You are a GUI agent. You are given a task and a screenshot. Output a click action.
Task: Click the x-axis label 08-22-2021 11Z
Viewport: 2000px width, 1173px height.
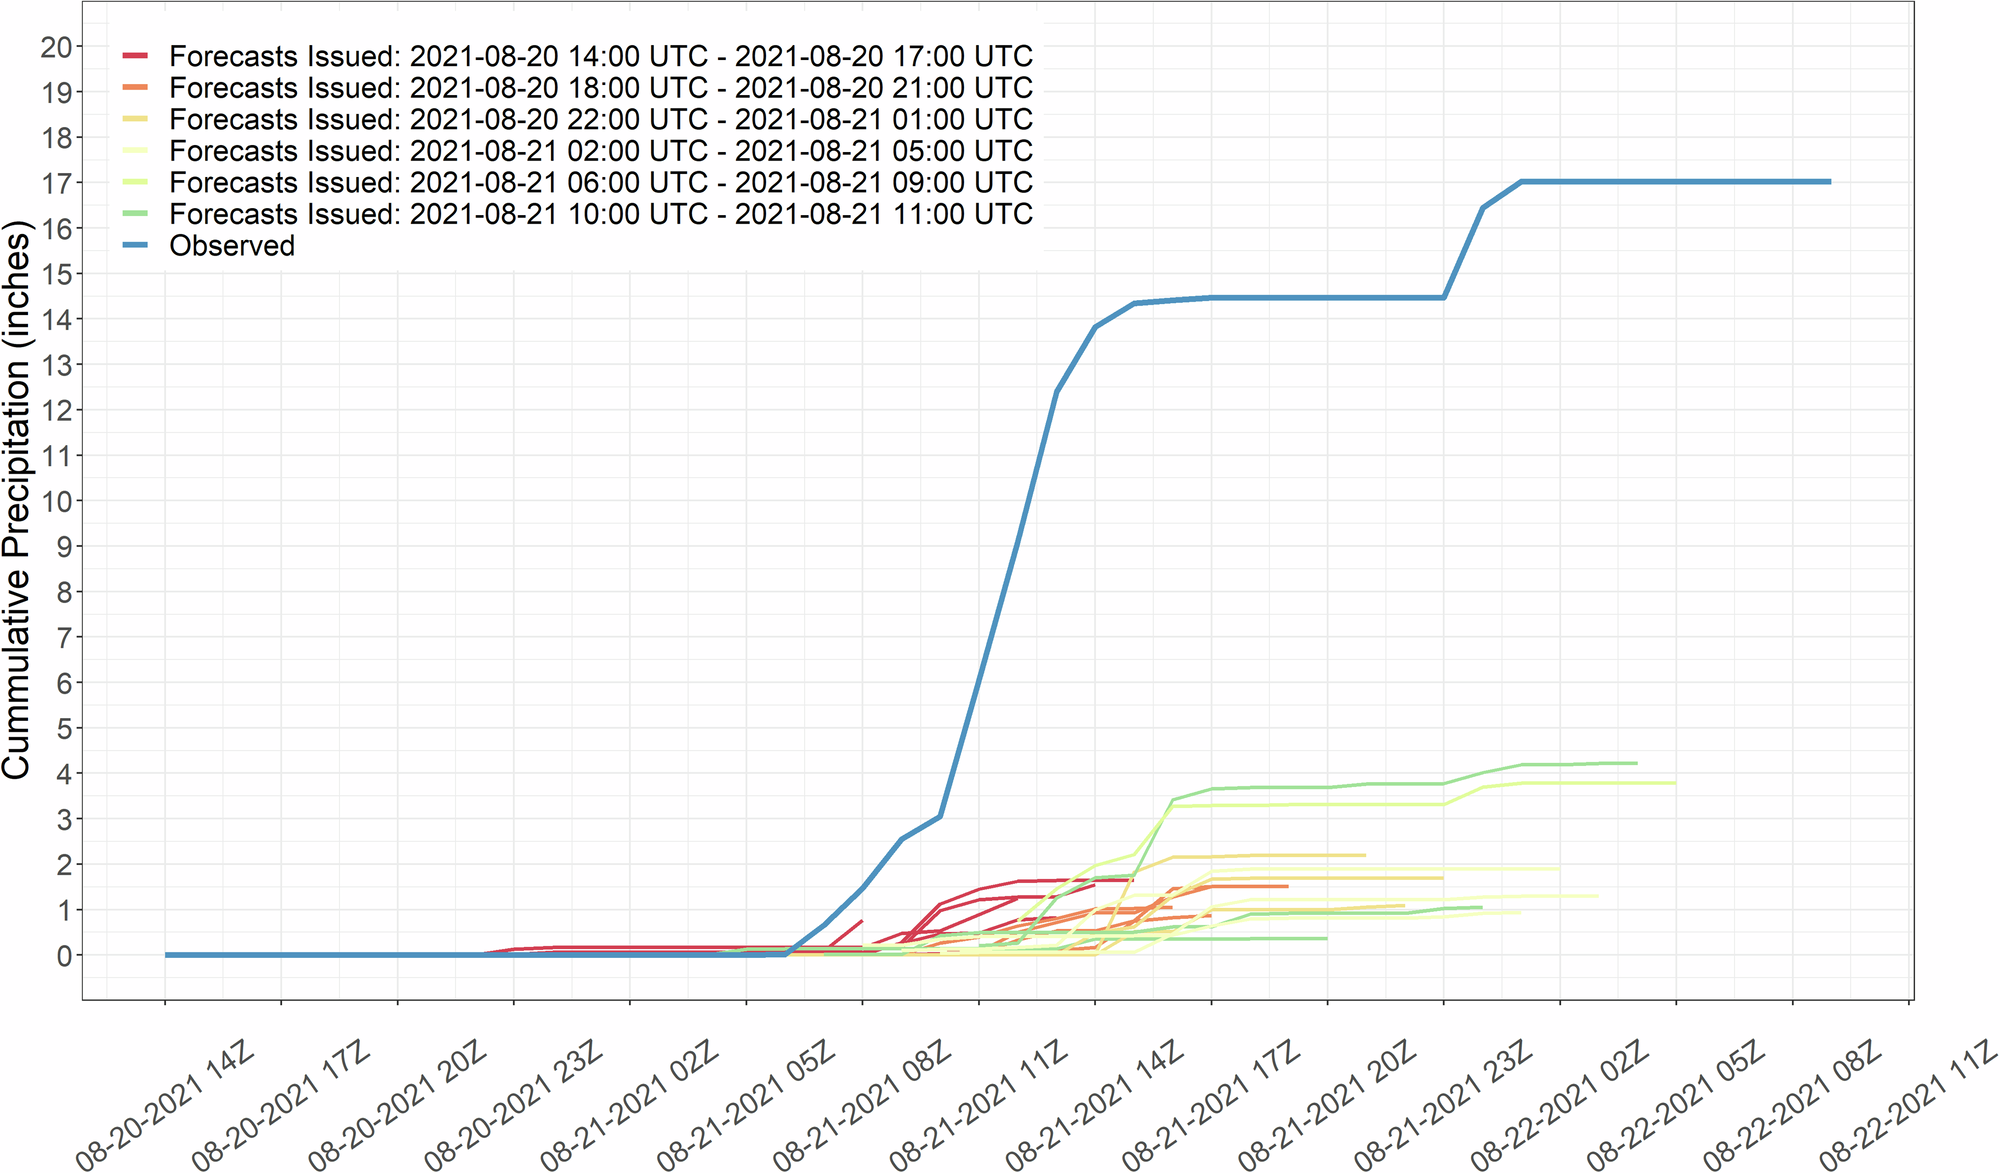point(1910,1105)
